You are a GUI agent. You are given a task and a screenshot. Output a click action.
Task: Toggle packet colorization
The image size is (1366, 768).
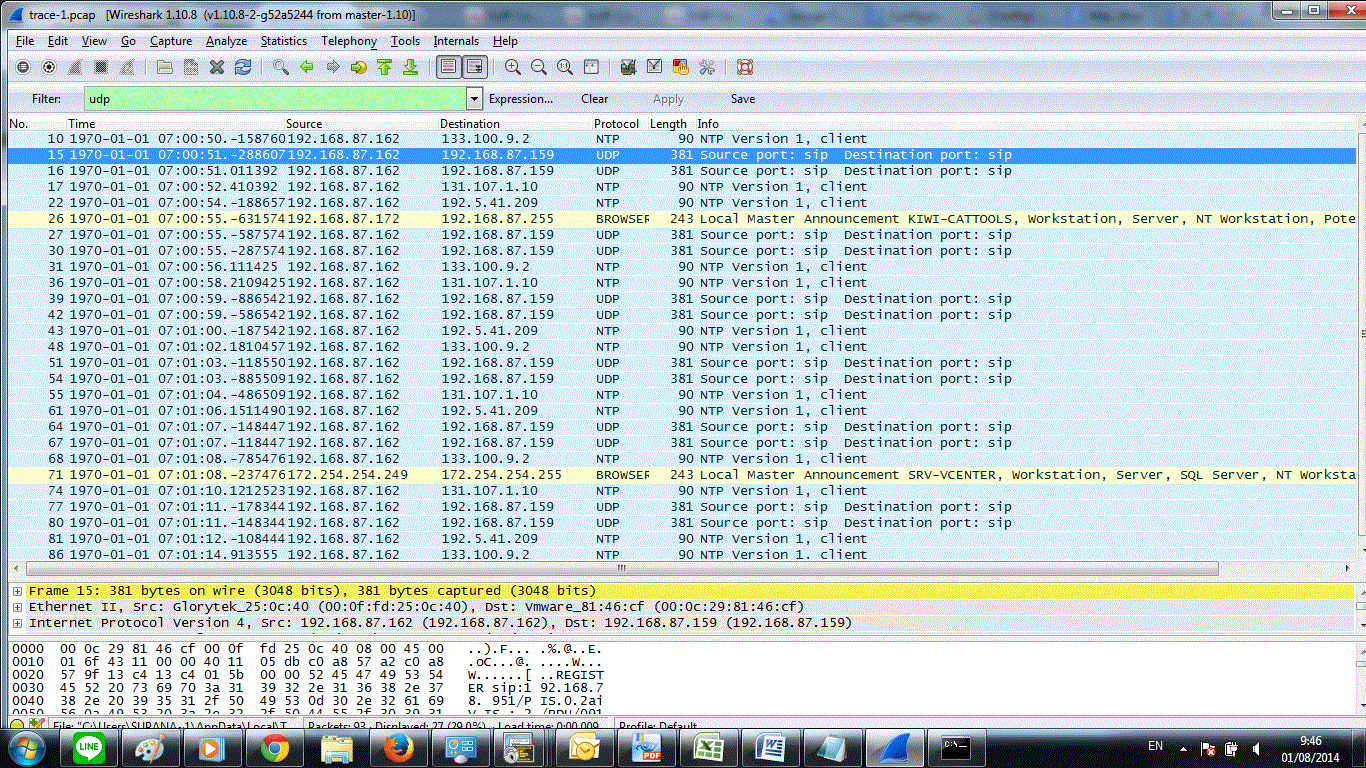pyautogui.click(x=447, y=67)
